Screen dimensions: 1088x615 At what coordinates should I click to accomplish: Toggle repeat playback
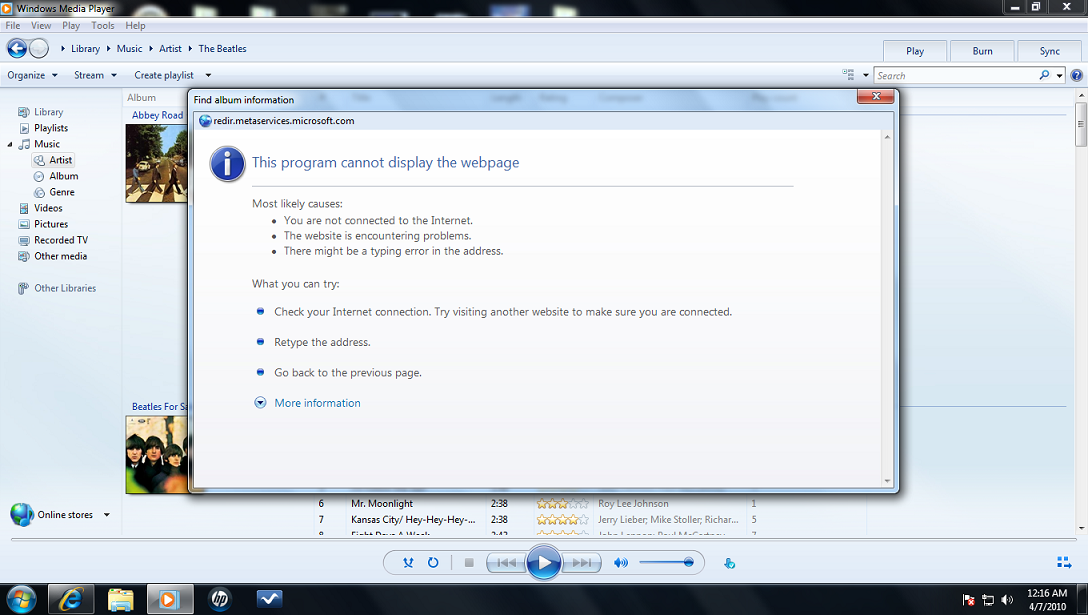click(433, 563)
